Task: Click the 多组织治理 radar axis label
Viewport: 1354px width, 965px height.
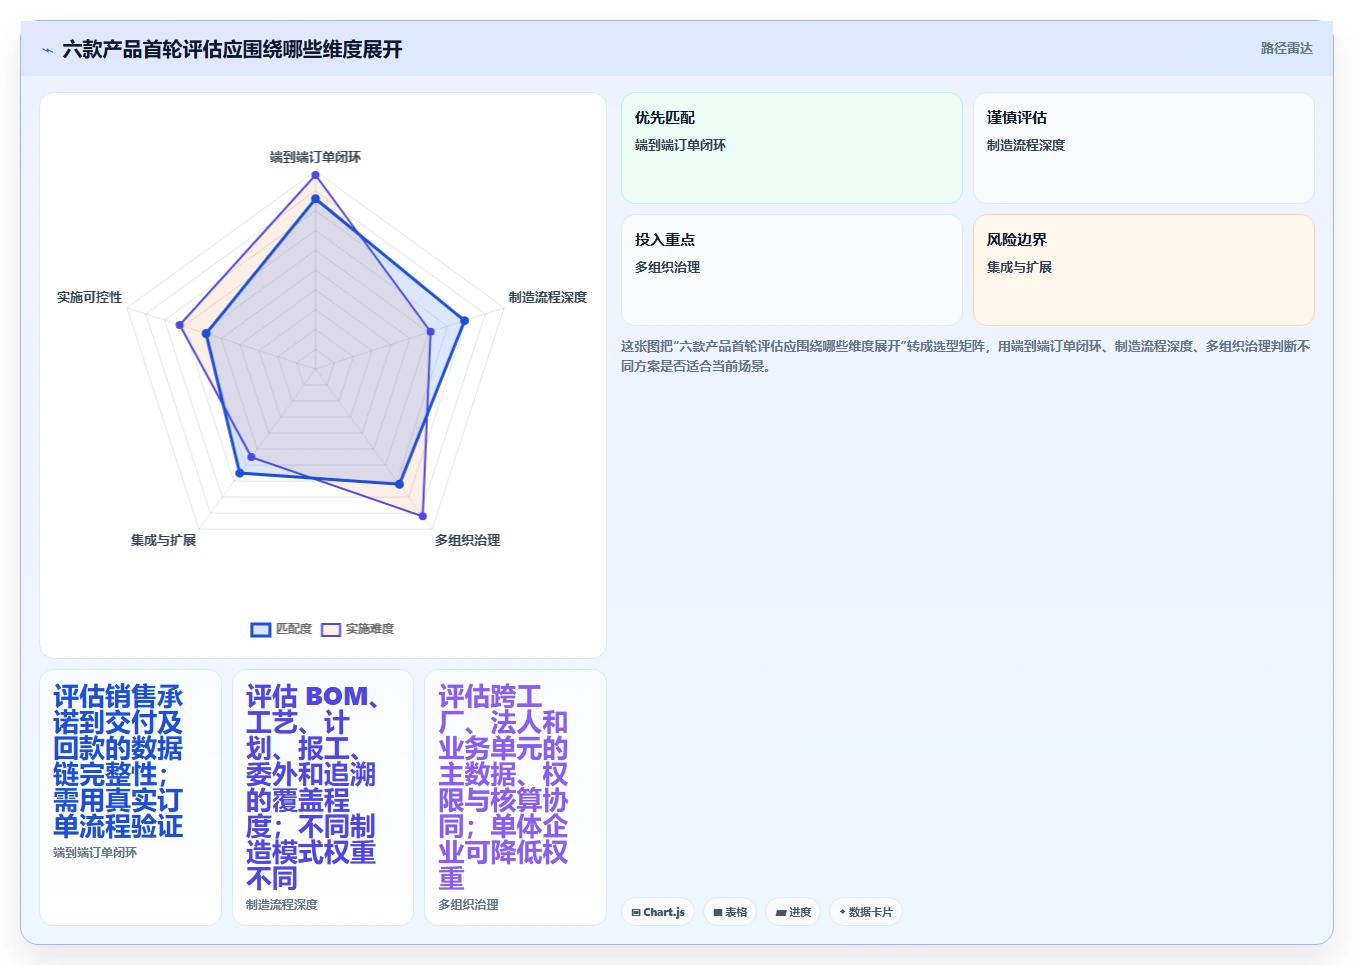Action: click(x=467, y=540)
